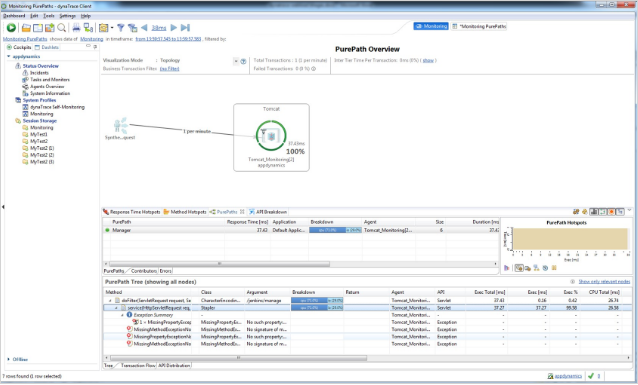This screenshot has width=638, height=385.
Task: Click the synthetic request node icon
Action: click(x=120, y=125)
